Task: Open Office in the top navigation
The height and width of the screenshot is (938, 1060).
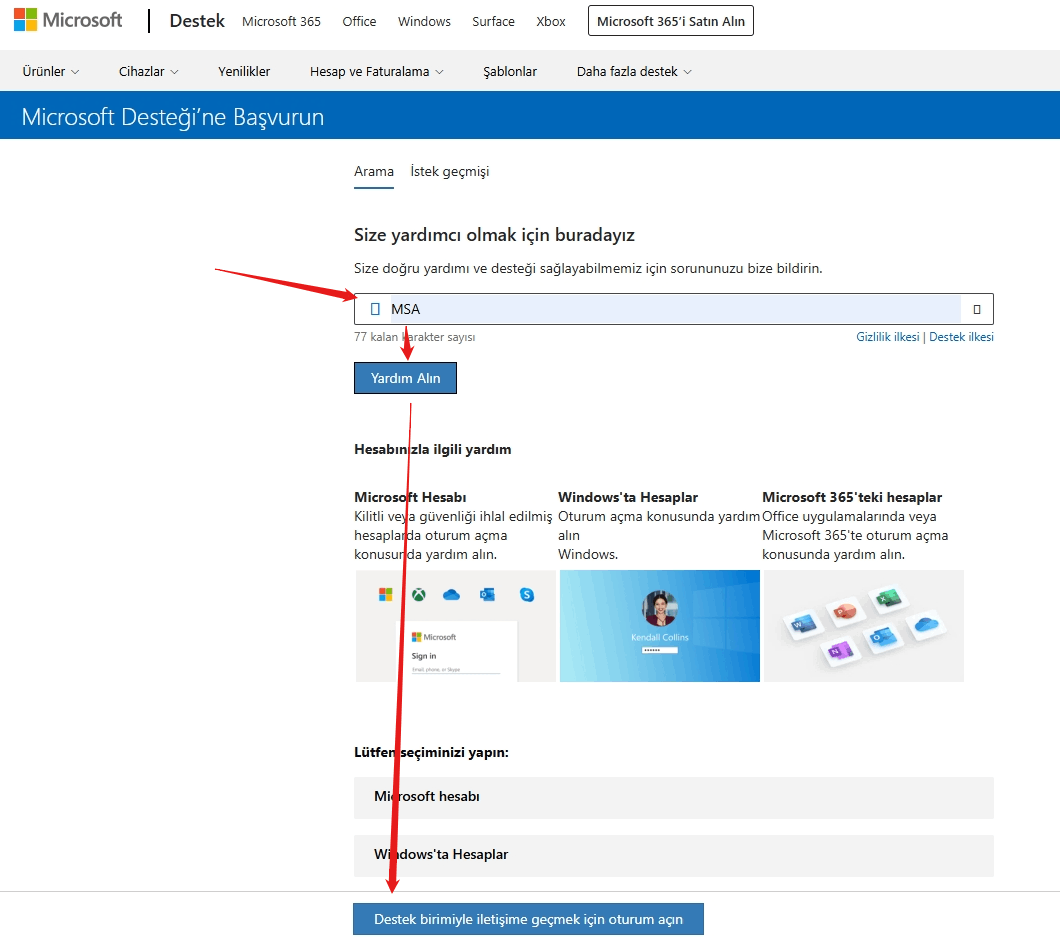Action: (359, 22)
